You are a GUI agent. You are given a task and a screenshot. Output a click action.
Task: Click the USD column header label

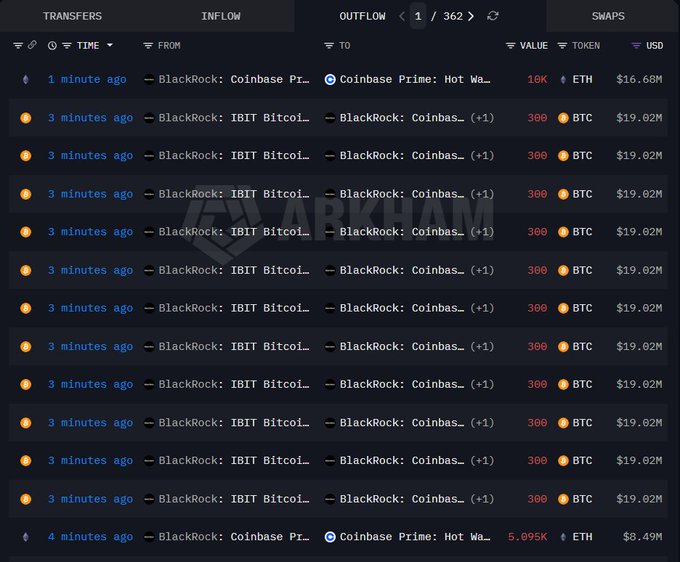coord(654,46)
